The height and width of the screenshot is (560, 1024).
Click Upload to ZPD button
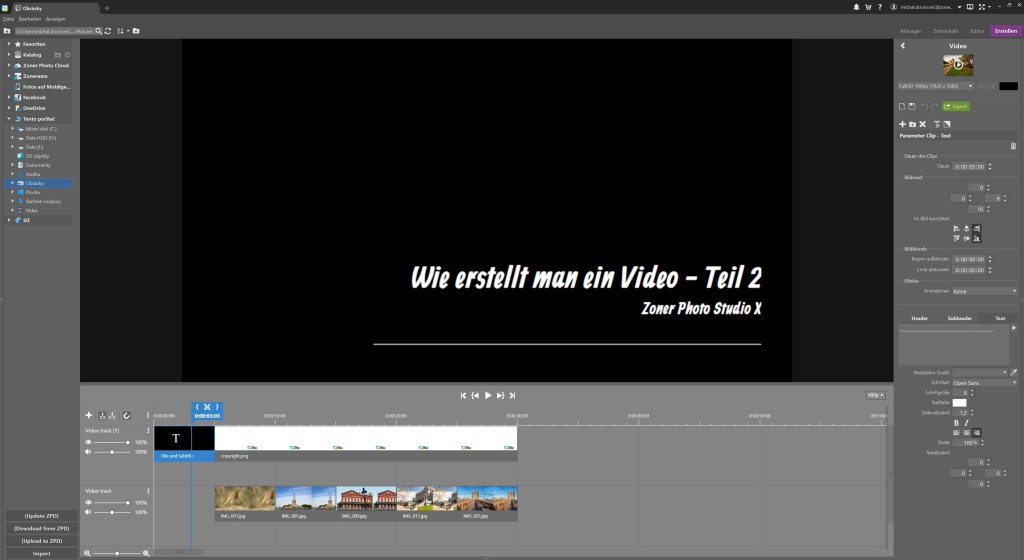click(x=42, y=541)
